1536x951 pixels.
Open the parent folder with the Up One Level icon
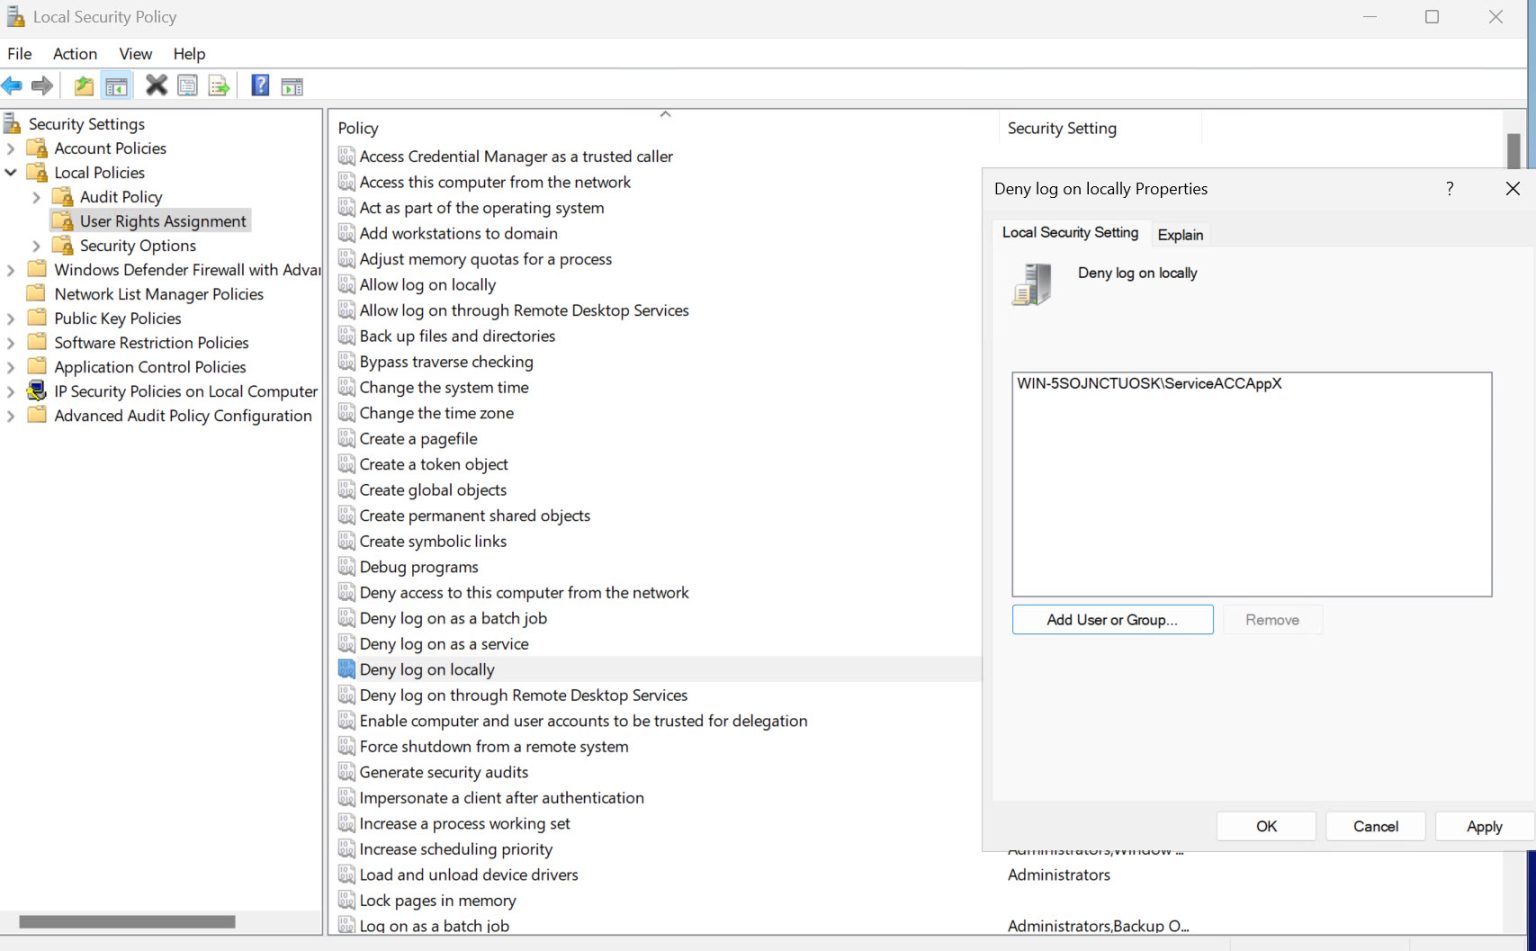tap(84, 85)
